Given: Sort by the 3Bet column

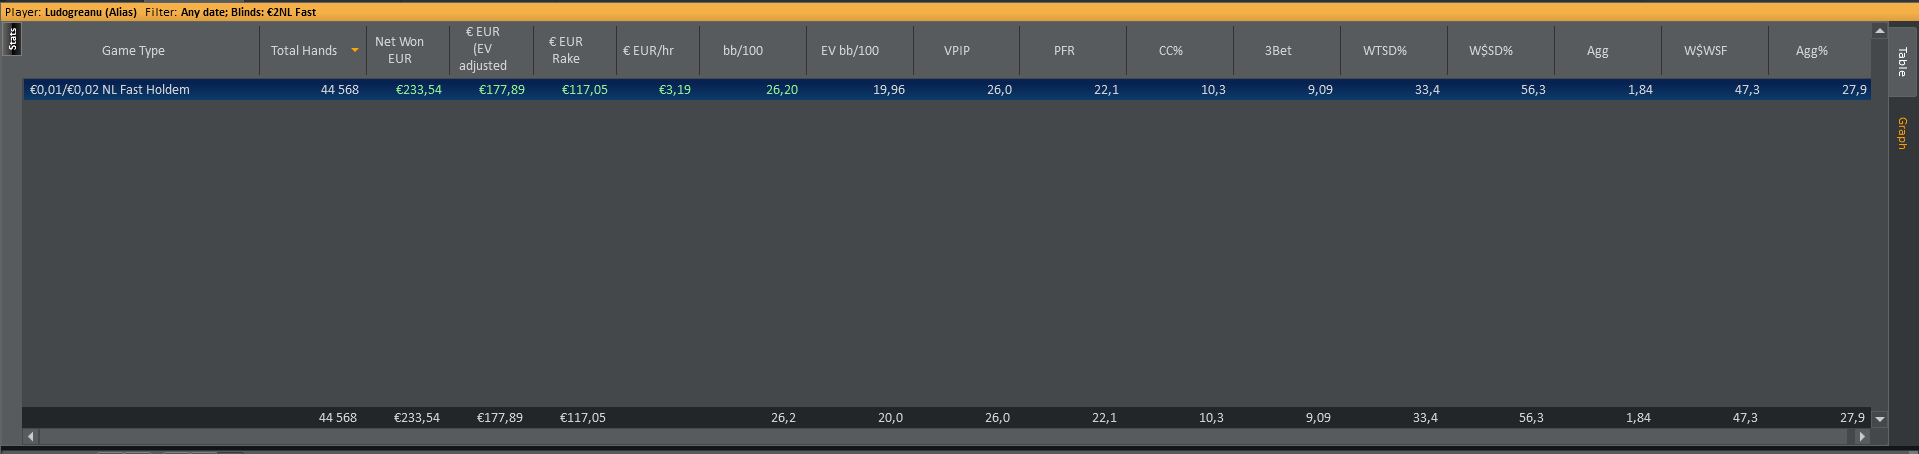Looking at the screenshot, I should pyautogui.click(x=1278, y=50).
